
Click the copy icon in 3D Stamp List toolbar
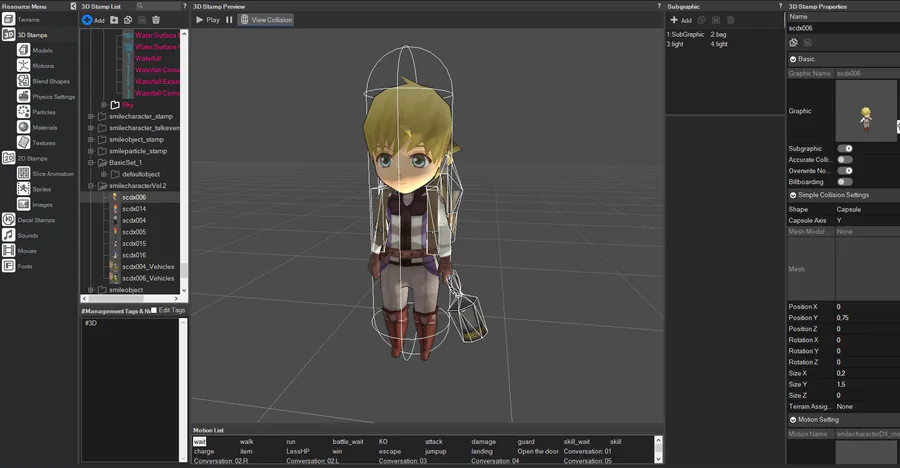(x=128, y=20)
